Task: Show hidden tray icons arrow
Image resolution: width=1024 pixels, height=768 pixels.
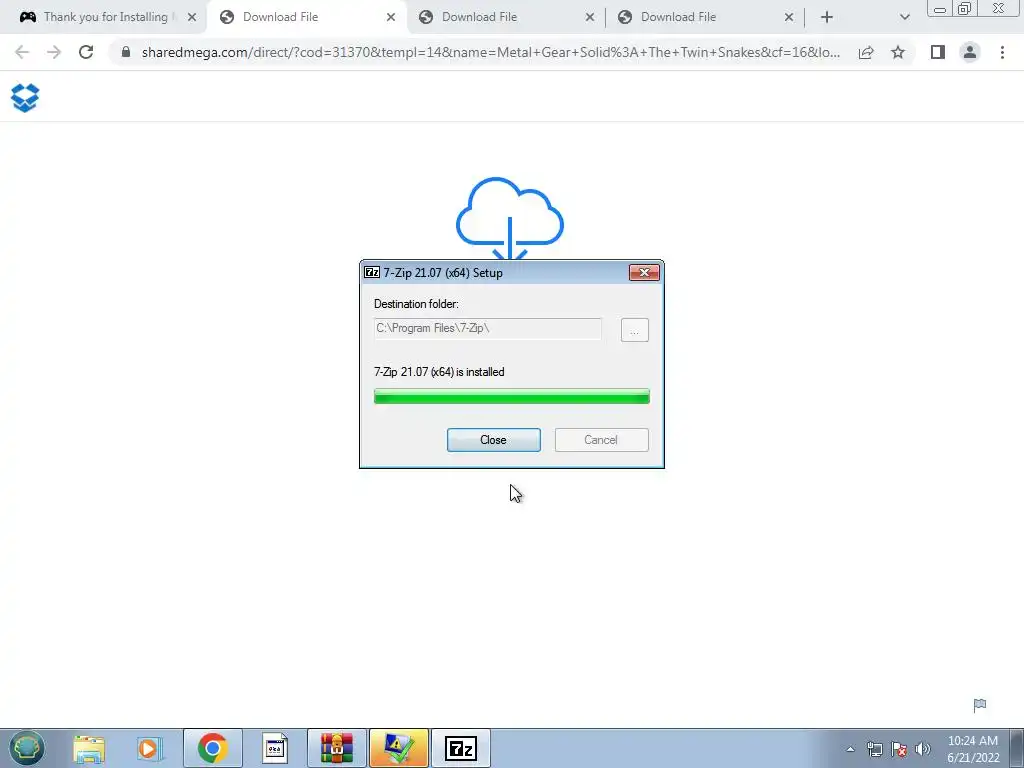Action: pos(850,749)
